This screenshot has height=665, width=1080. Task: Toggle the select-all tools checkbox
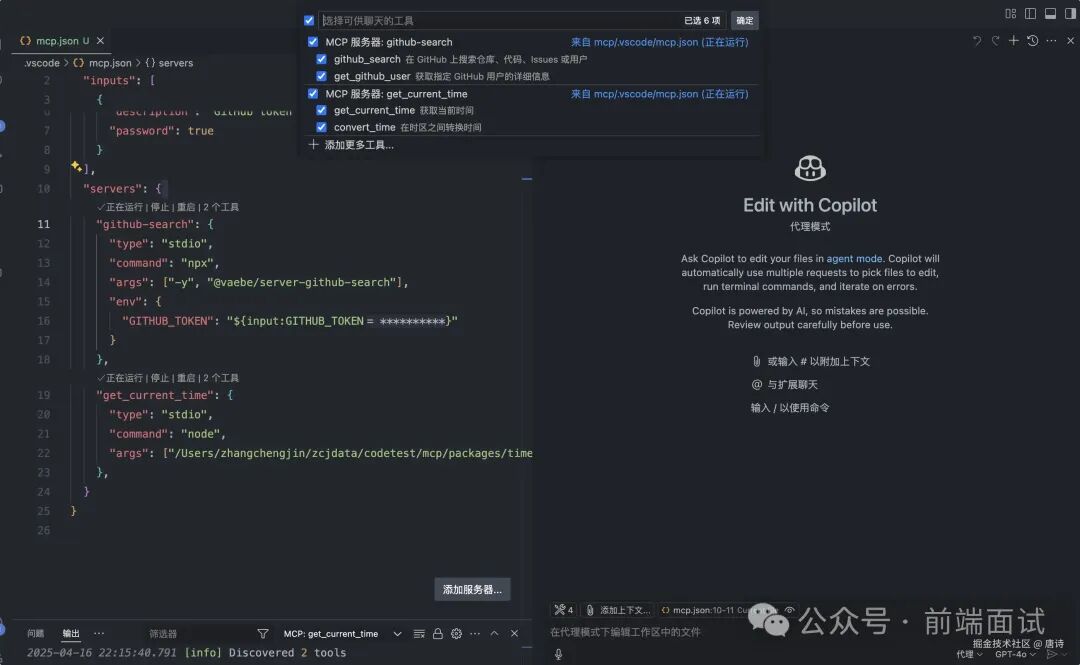tap(309, 20)
